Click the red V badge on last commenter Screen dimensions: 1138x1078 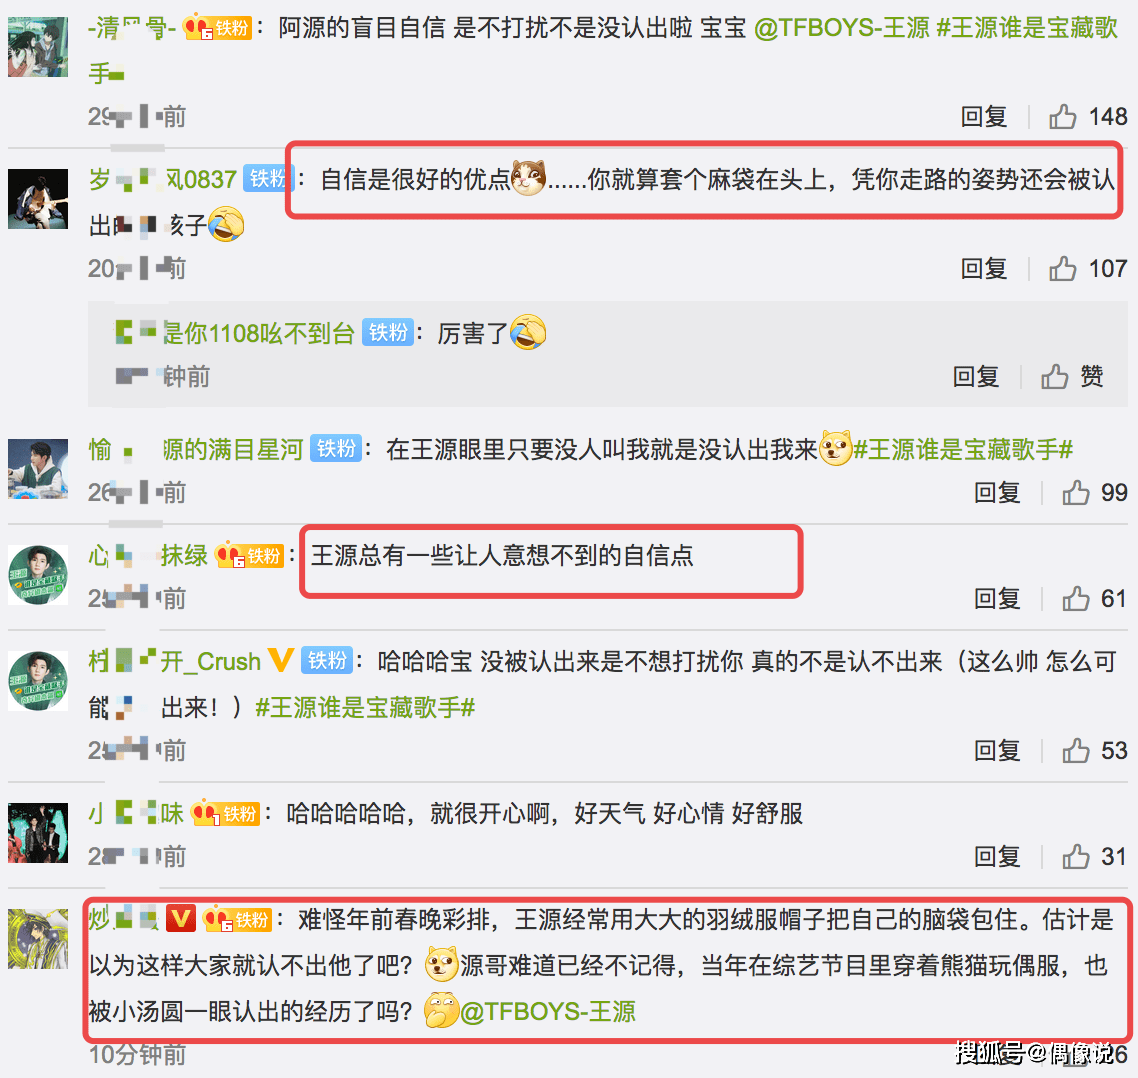(181, 919)
